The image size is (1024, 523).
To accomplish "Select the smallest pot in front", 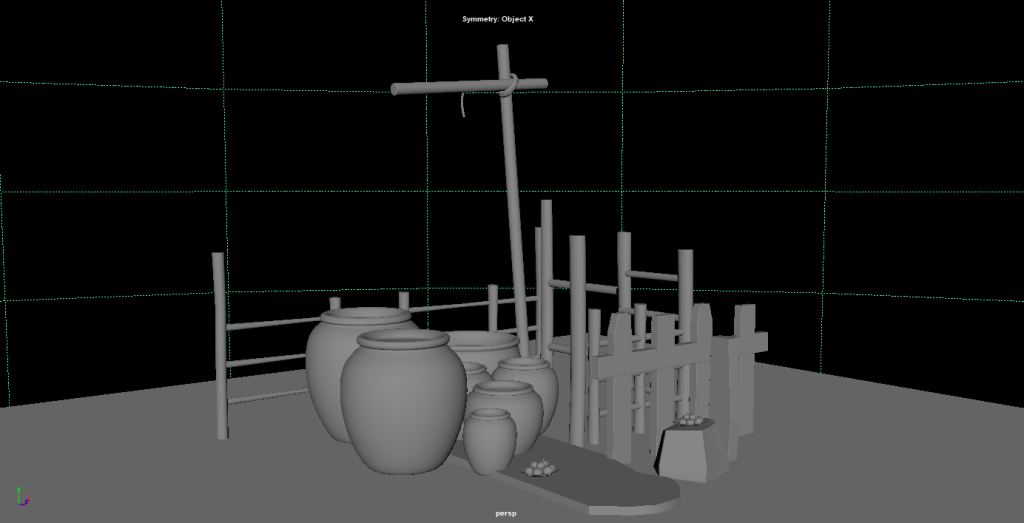I will [x=489, y=441].
